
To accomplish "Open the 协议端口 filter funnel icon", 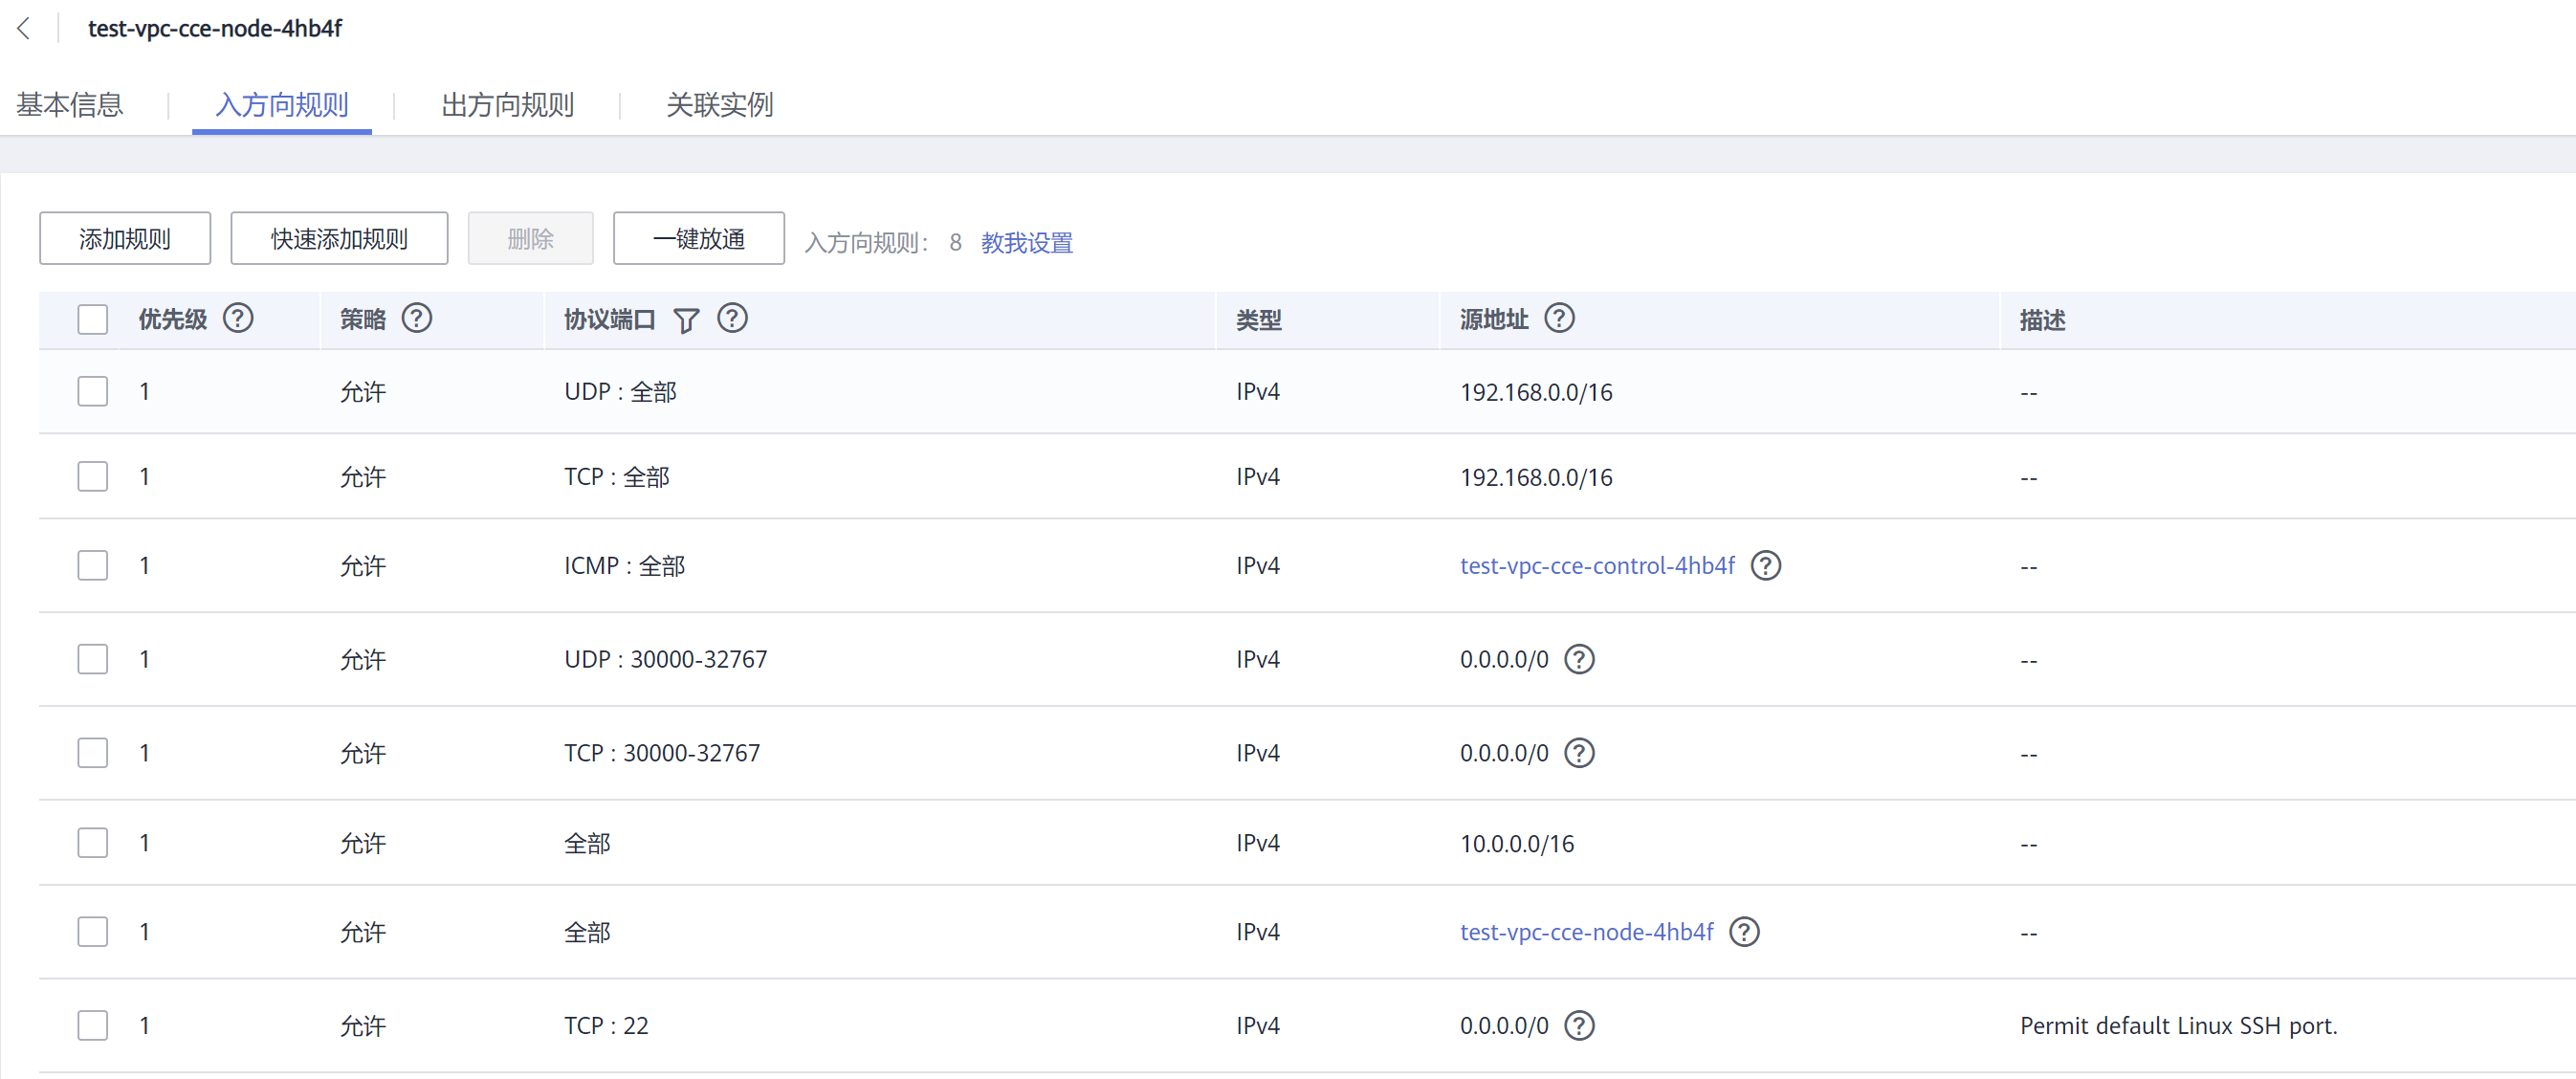I will pos(686,320).
